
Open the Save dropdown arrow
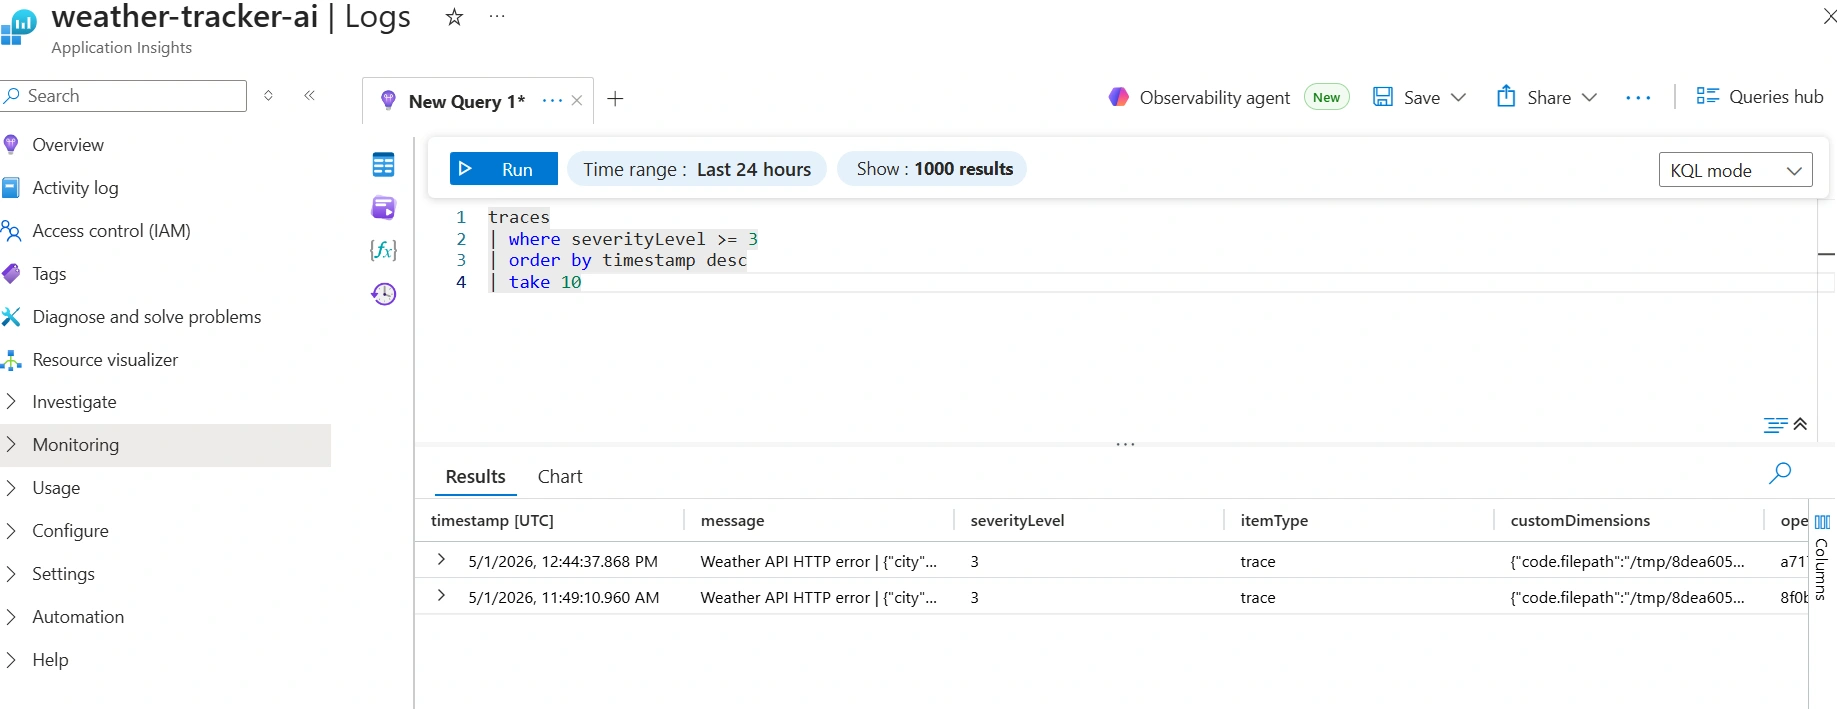(1458, 97)
